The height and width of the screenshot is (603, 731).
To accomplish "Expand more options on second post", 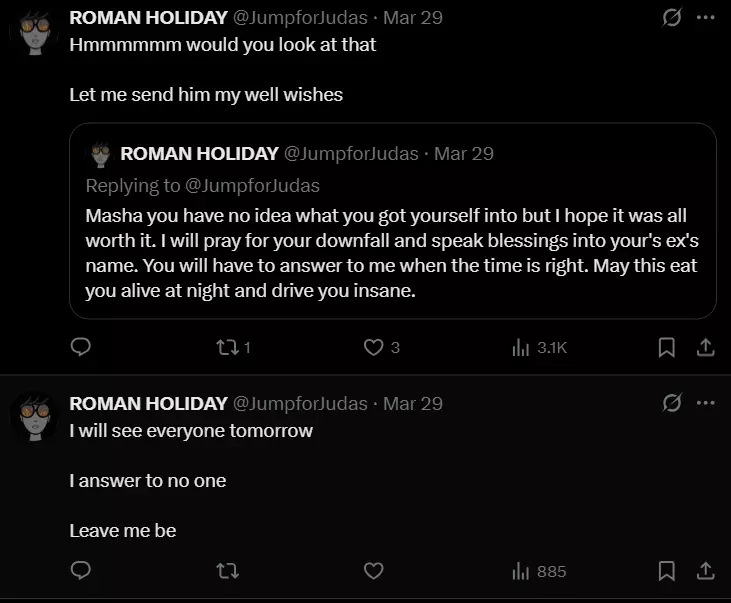I will point(705,403).
